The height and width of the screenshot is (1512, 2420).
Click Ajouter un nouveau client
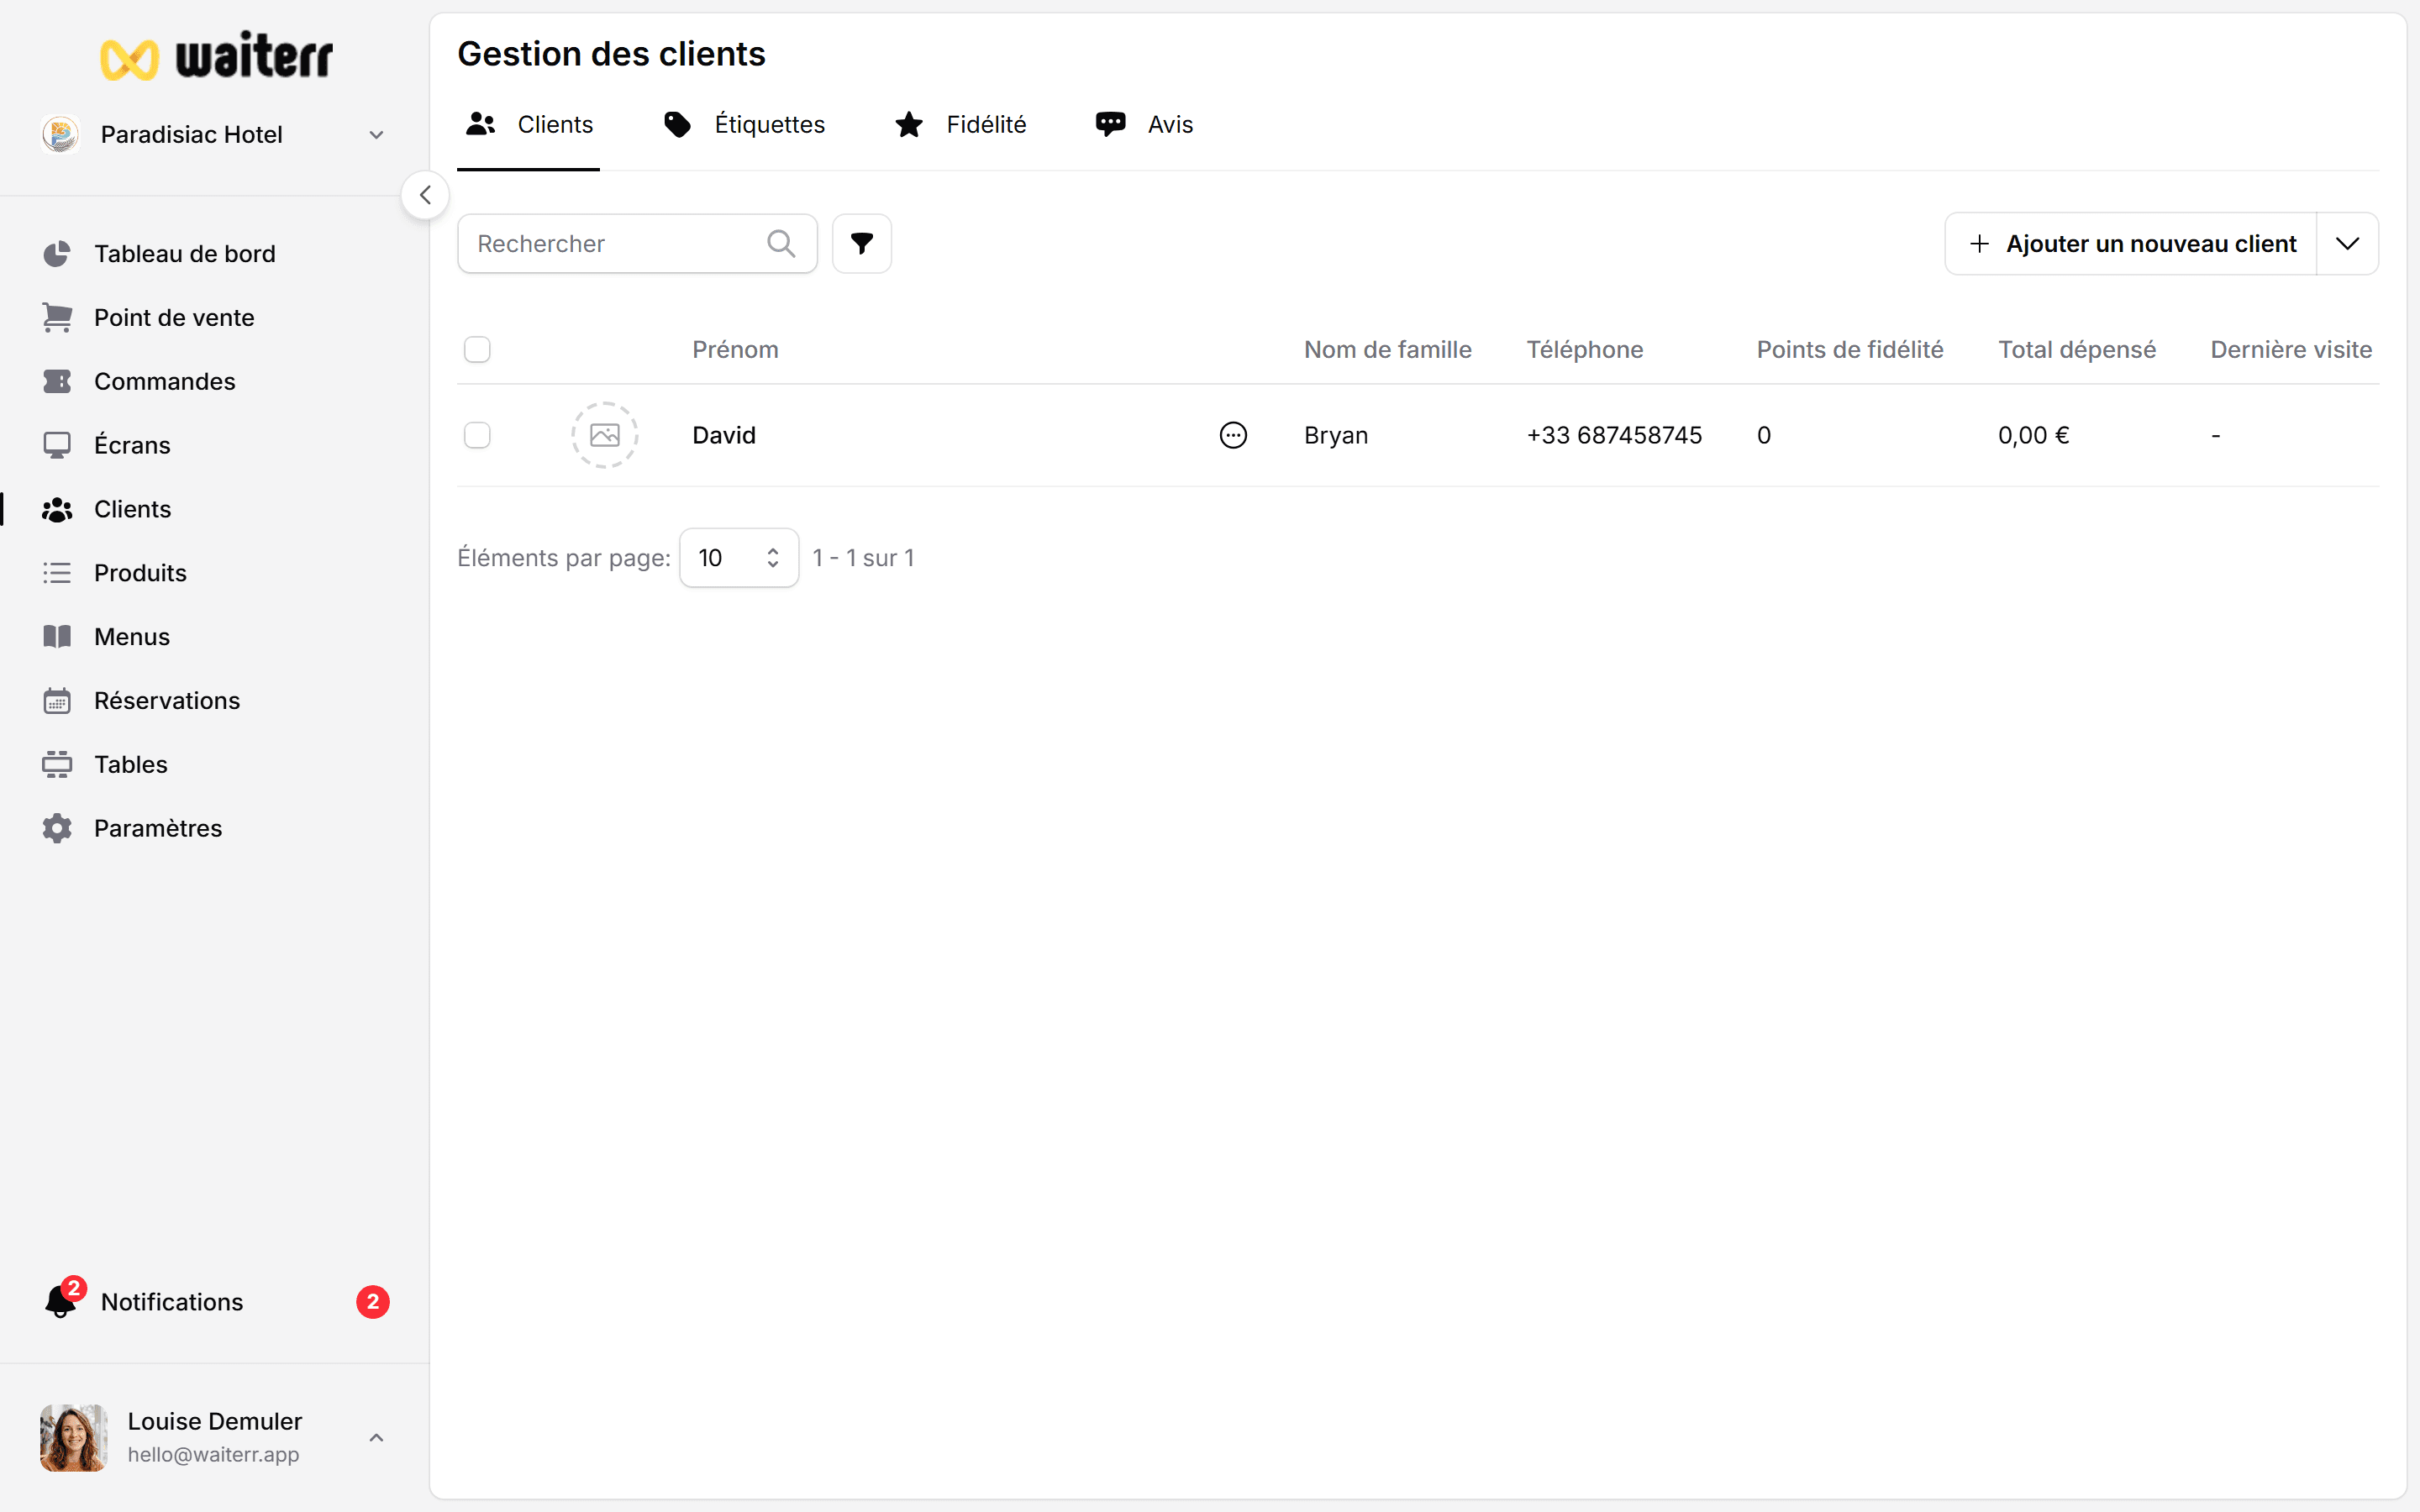(x=2131, y=243)
